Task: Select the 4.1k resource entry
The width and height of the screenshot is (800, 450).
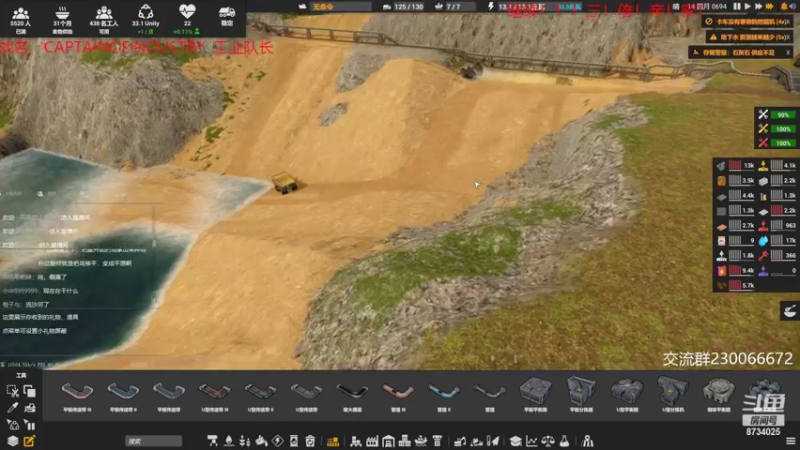Action: point(777,165)
